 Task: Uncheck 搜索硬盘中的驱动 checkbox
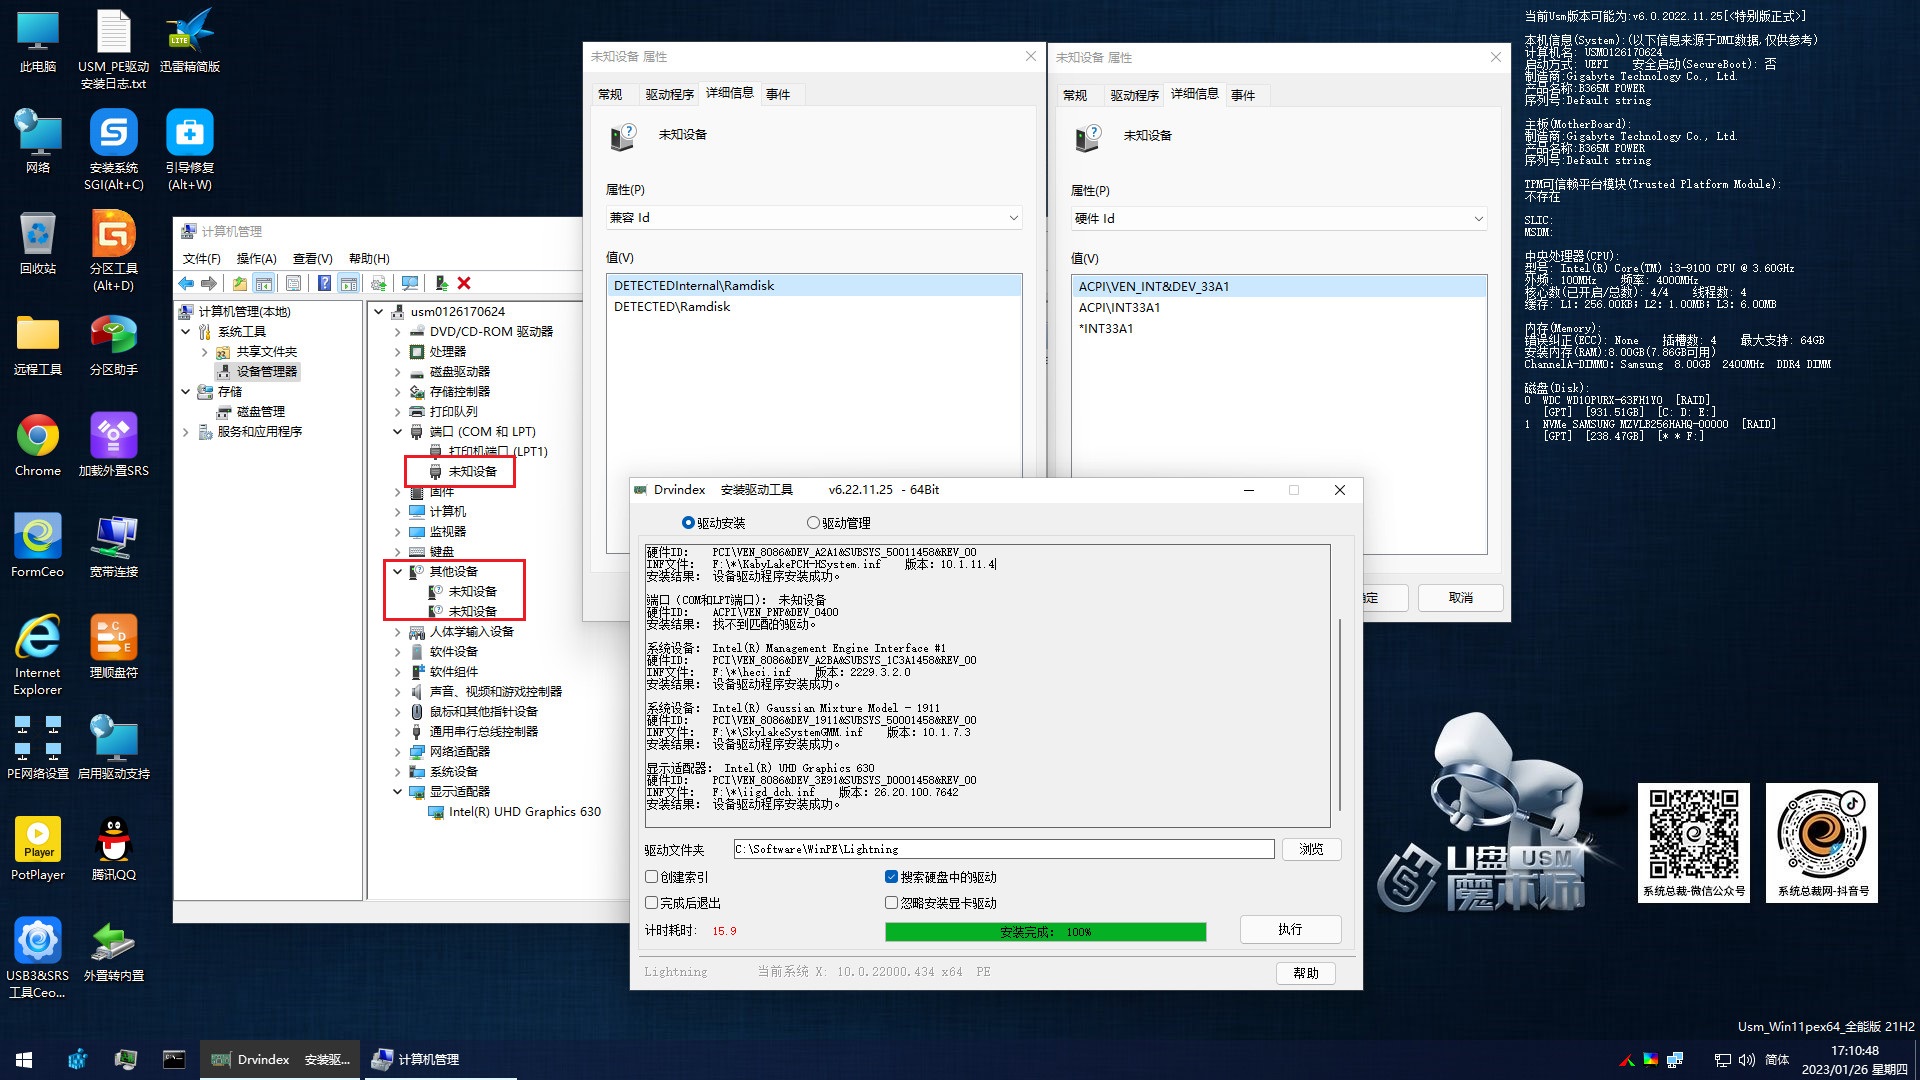pos(892,877)
